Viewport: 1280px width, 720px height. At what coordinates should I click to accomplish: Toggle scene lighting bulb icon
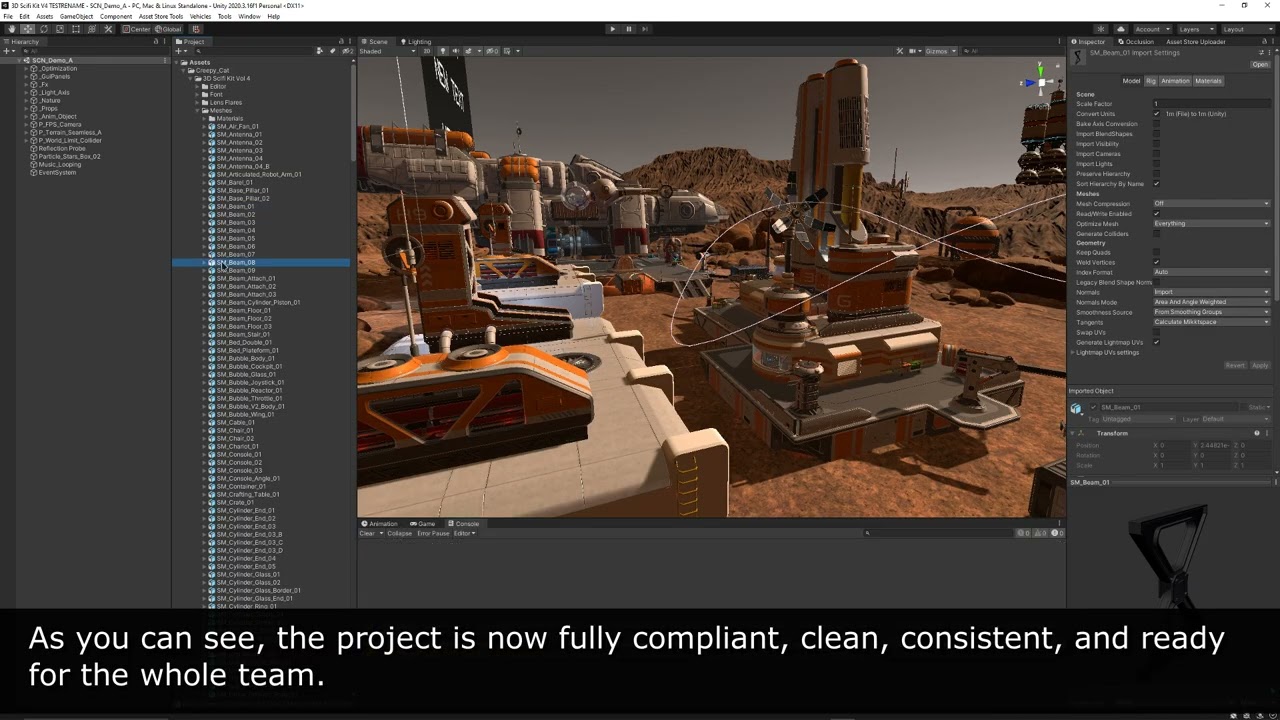pyautogui.click(x=443, y=51)
